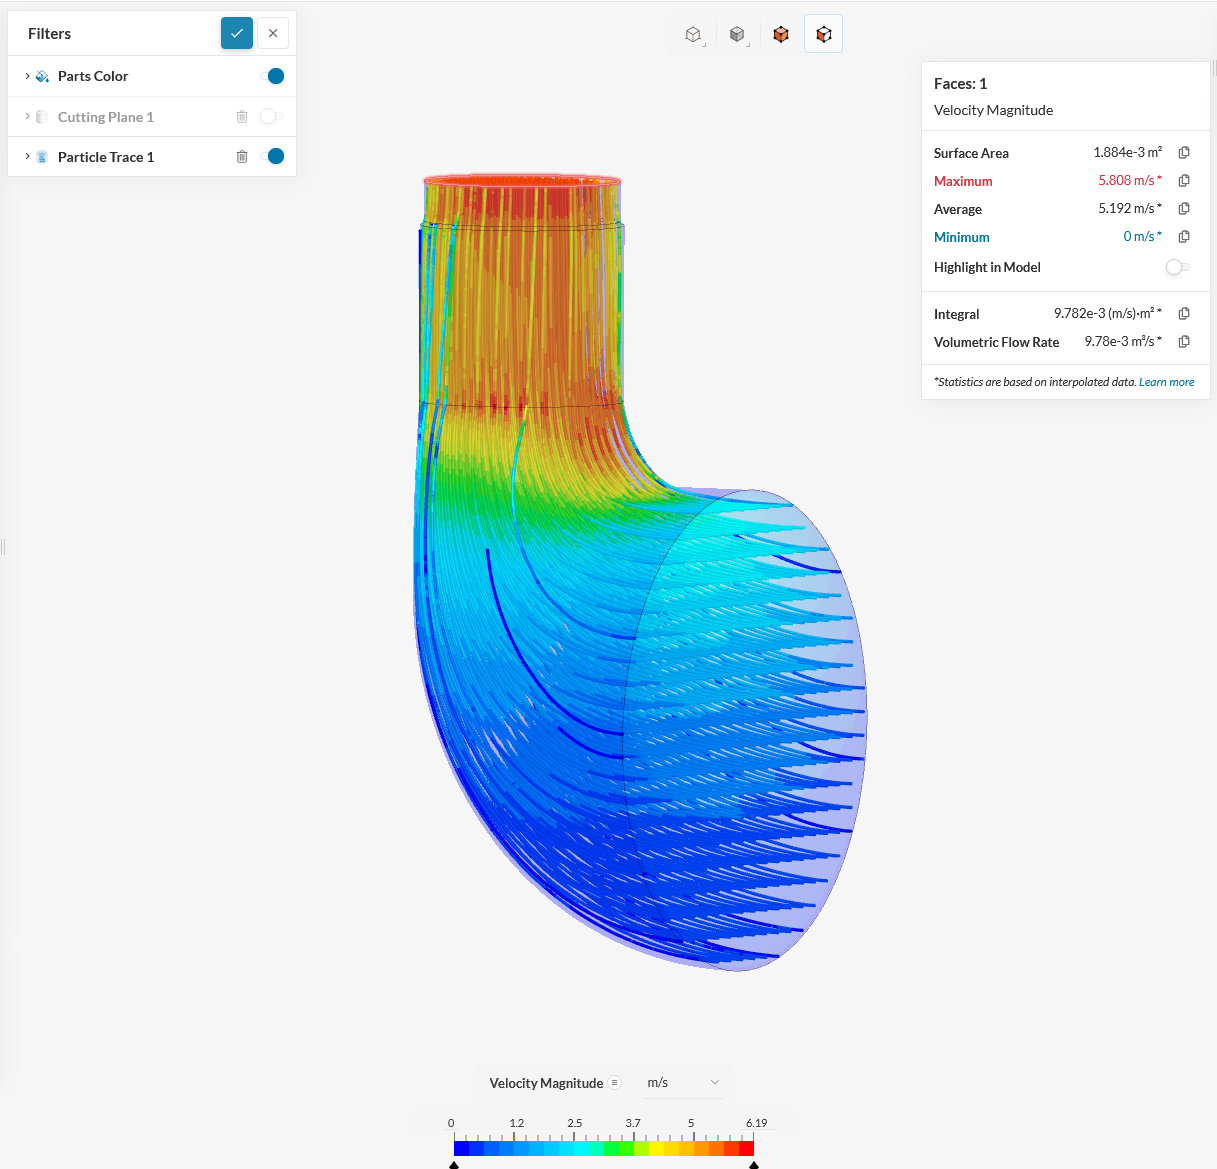1217x1169 pixels.
Task: Select the solid orange cube selection icon
Action: tap(781, 34)
